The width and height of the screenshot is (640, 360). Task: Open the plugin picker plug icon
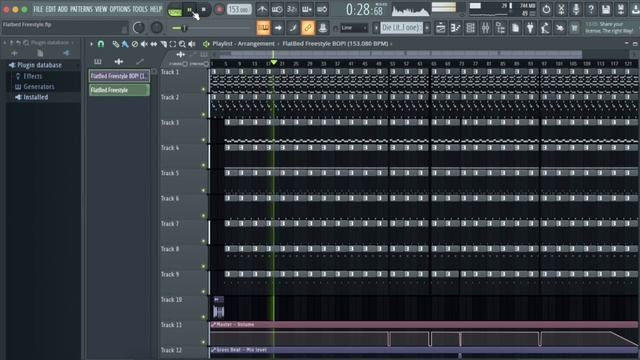[530, 28]
